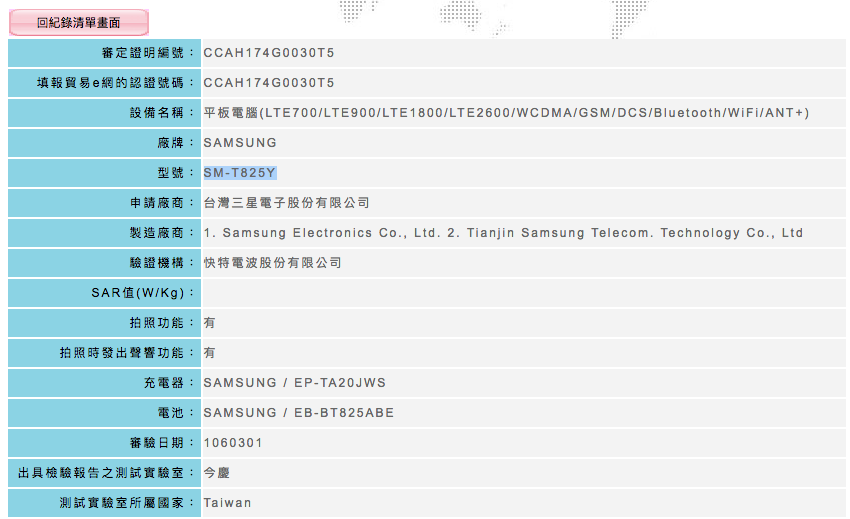Click the 出具檢驗報告之測試實驗室 label

click(106, 473)
